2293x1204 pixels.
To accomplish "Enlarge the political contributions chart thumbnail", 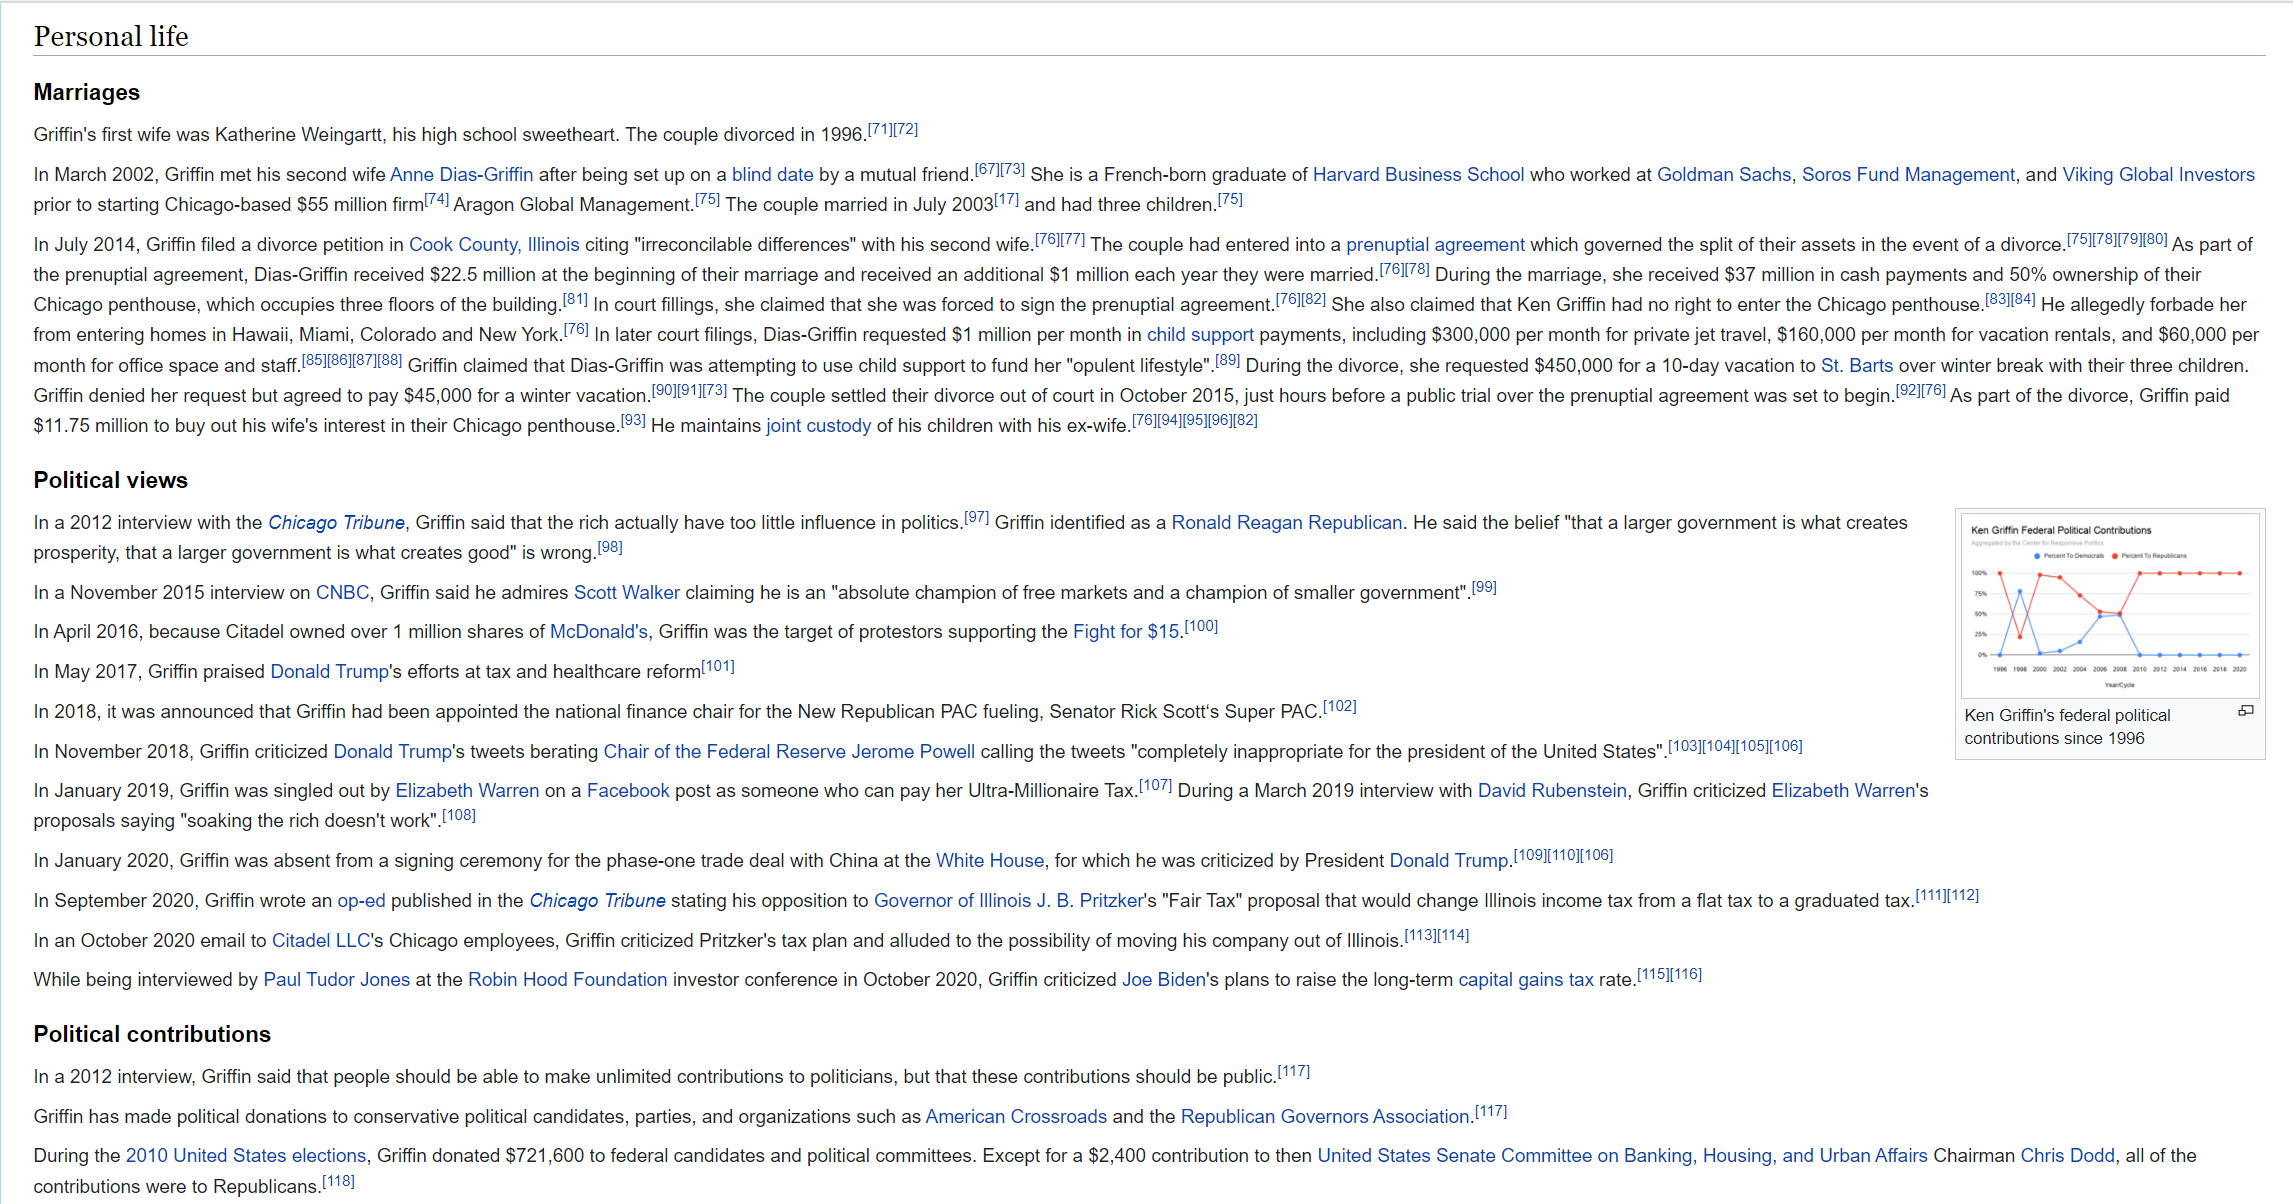I will (2245, 711).
